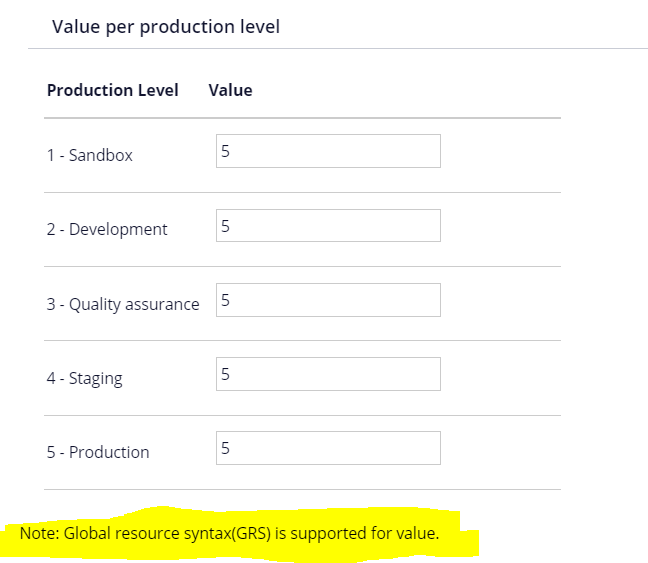The height and width of the screenshot is (563, 648).
Task: Click the word 'Note:' in highlighted text
Action: coord(40,533)
